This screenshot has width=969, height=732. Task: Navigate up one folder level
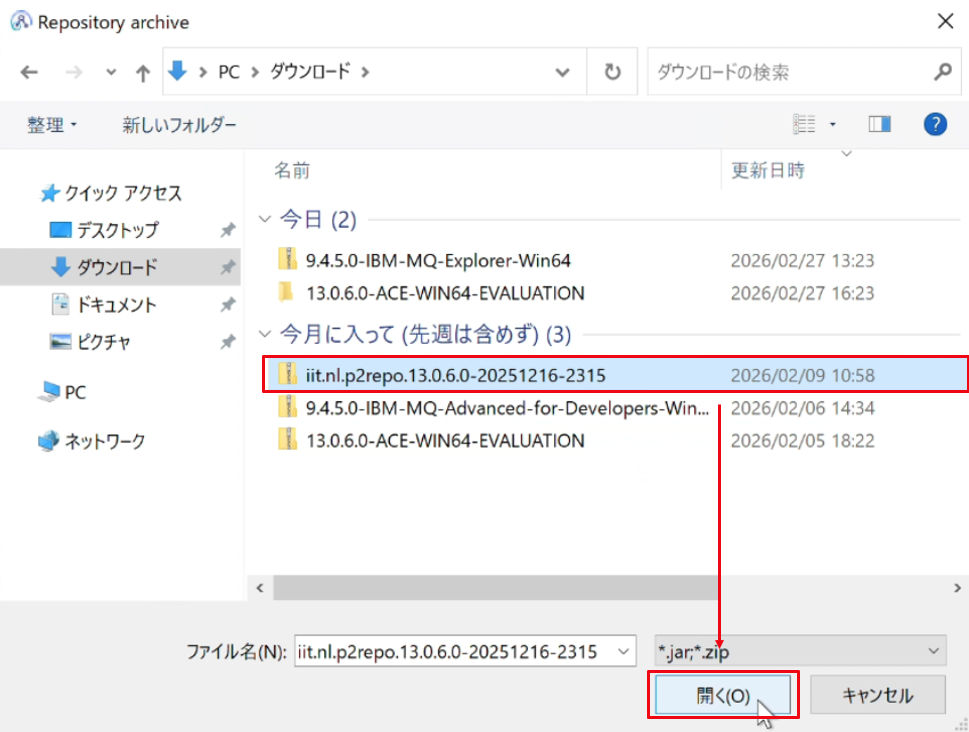[x=143, y=73]
